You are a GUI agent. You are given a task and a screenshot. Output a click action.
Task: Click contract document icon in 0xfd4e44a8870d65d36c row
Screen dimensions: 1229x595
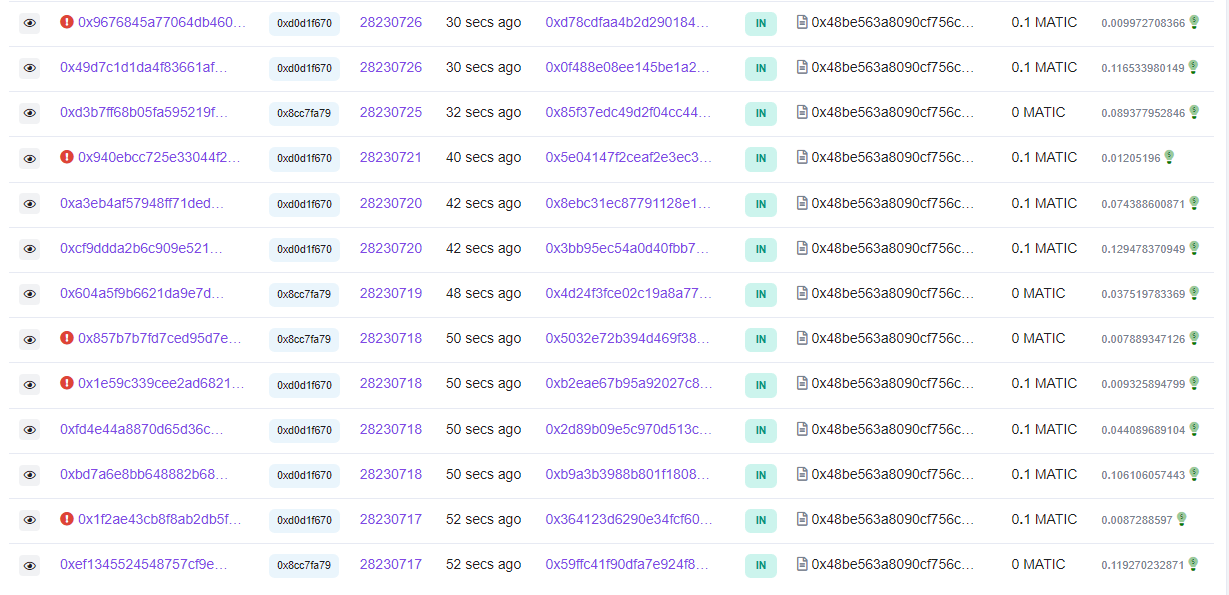coord(802,429)
